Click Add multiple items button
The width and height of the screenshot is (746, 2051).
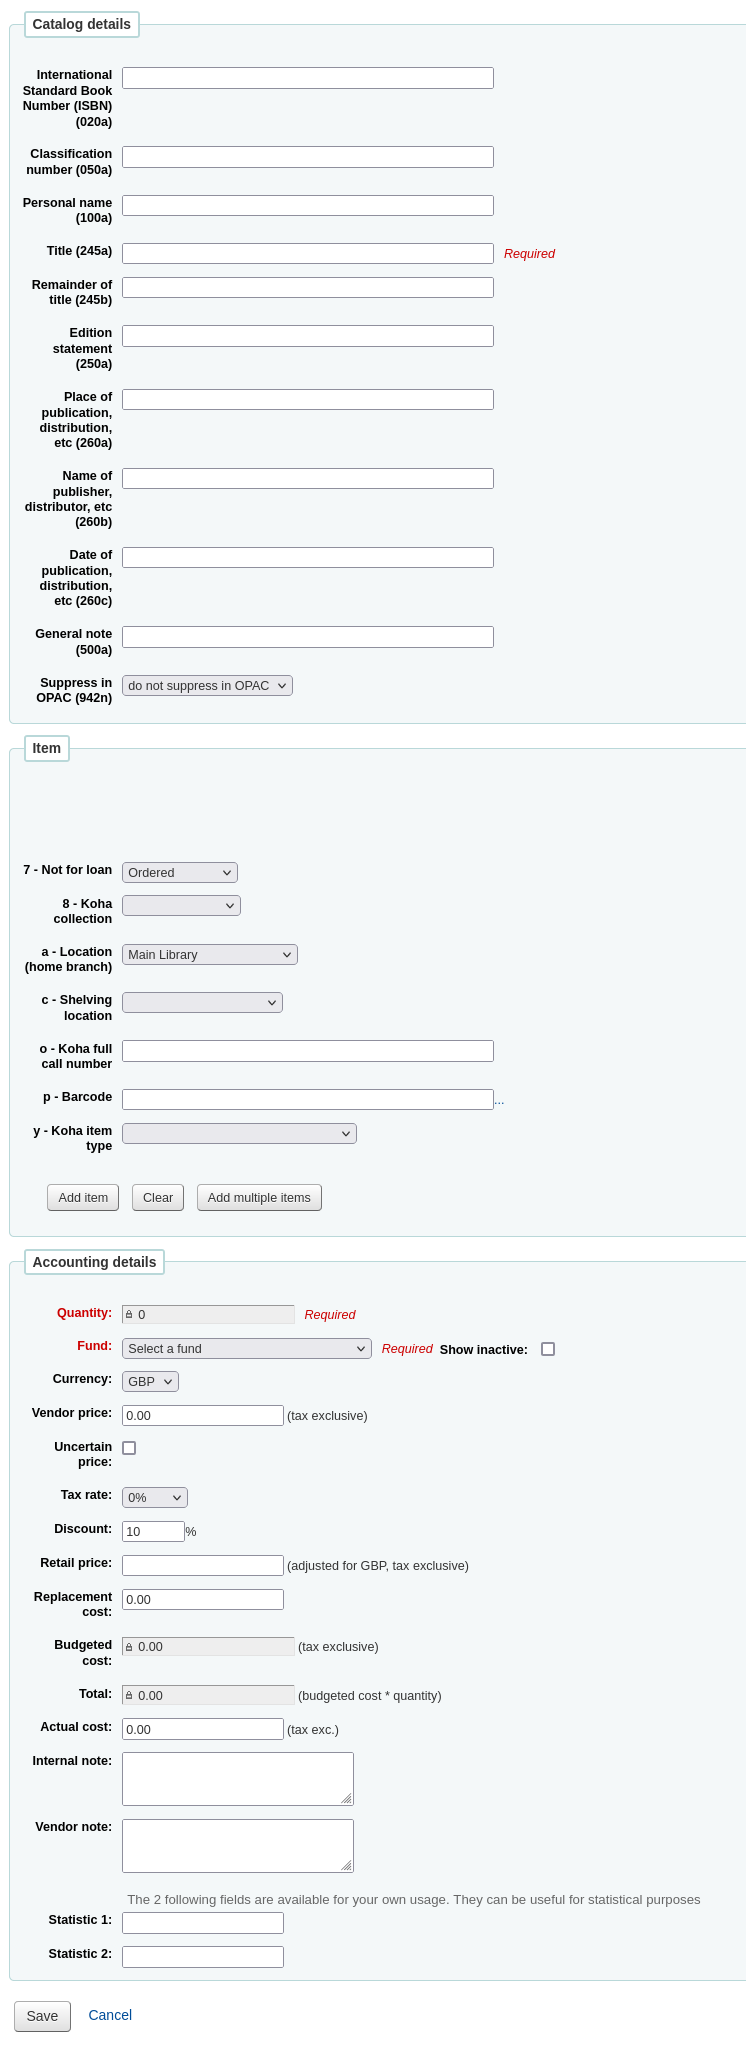(259, 1198)
